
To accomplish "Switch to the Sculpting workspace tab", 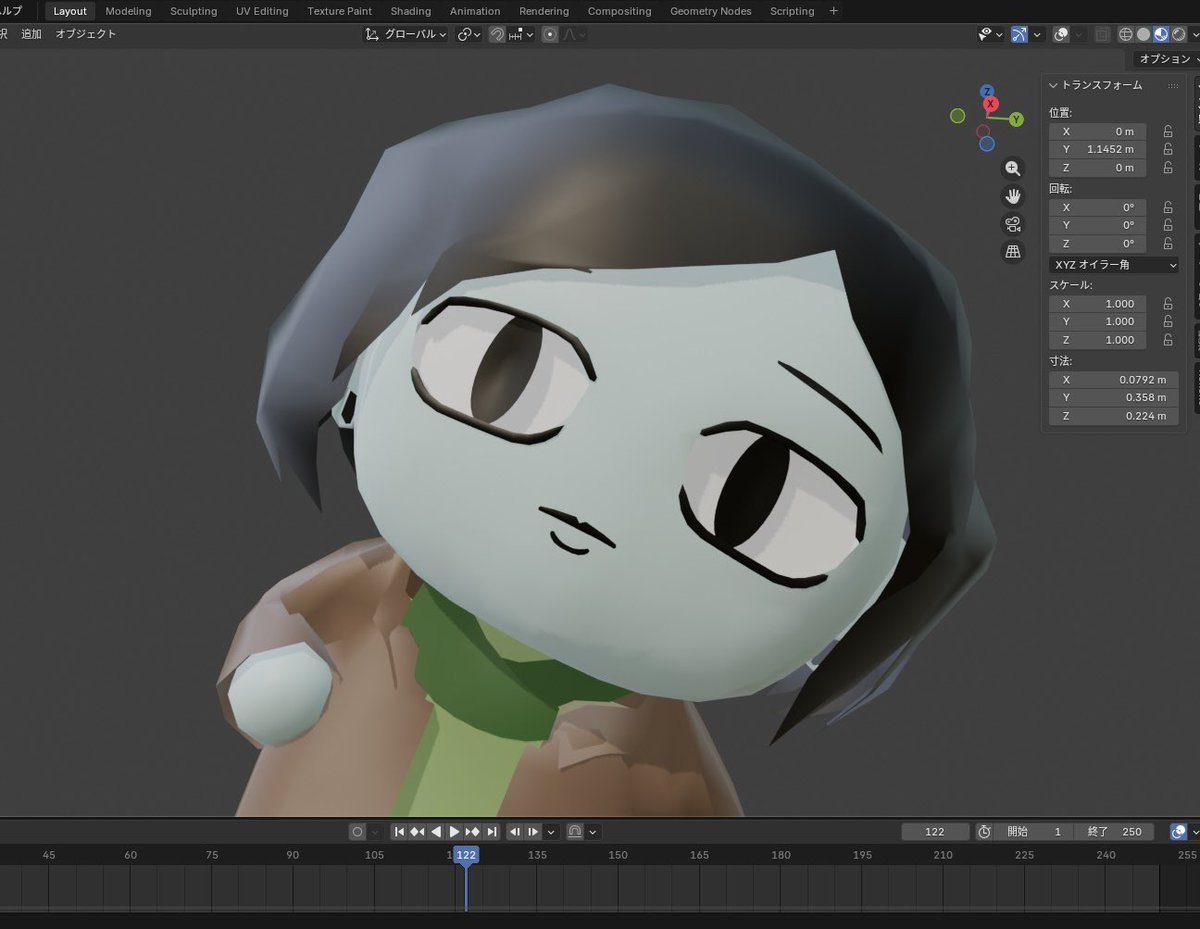I will pyautogui.click(x=193, y=11).
